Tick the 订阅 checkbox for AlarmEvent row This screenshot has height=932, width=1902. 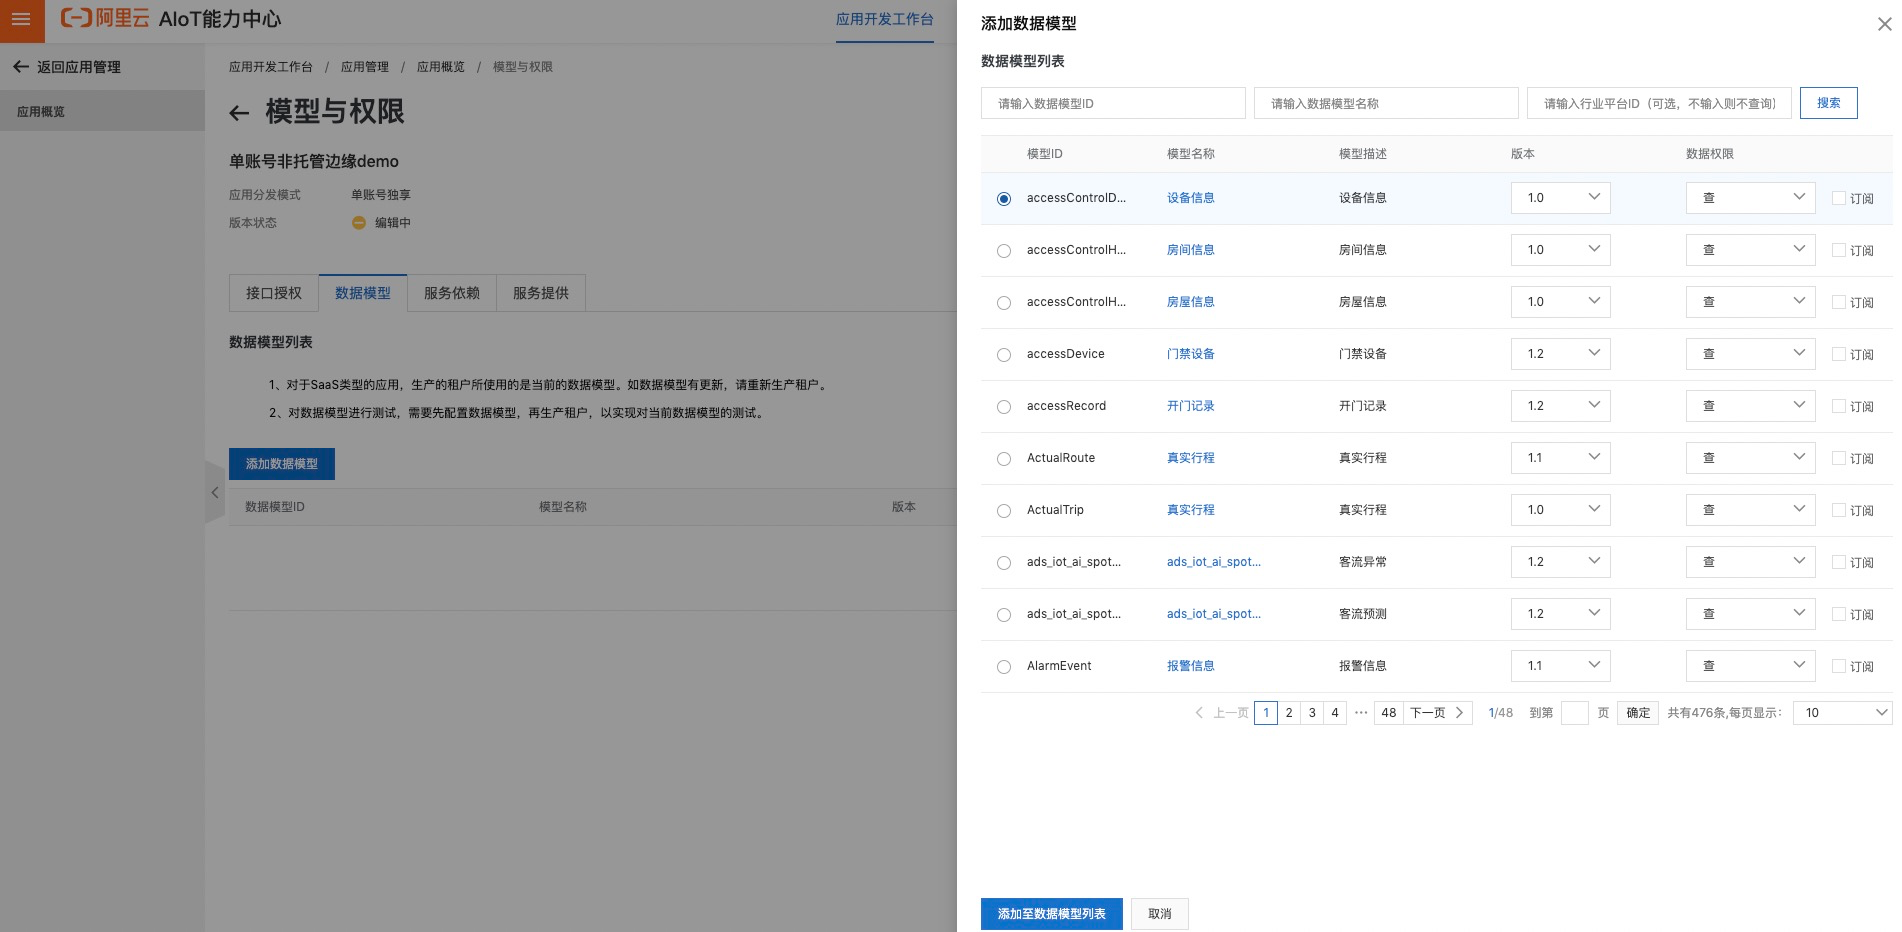(1839, 666)
